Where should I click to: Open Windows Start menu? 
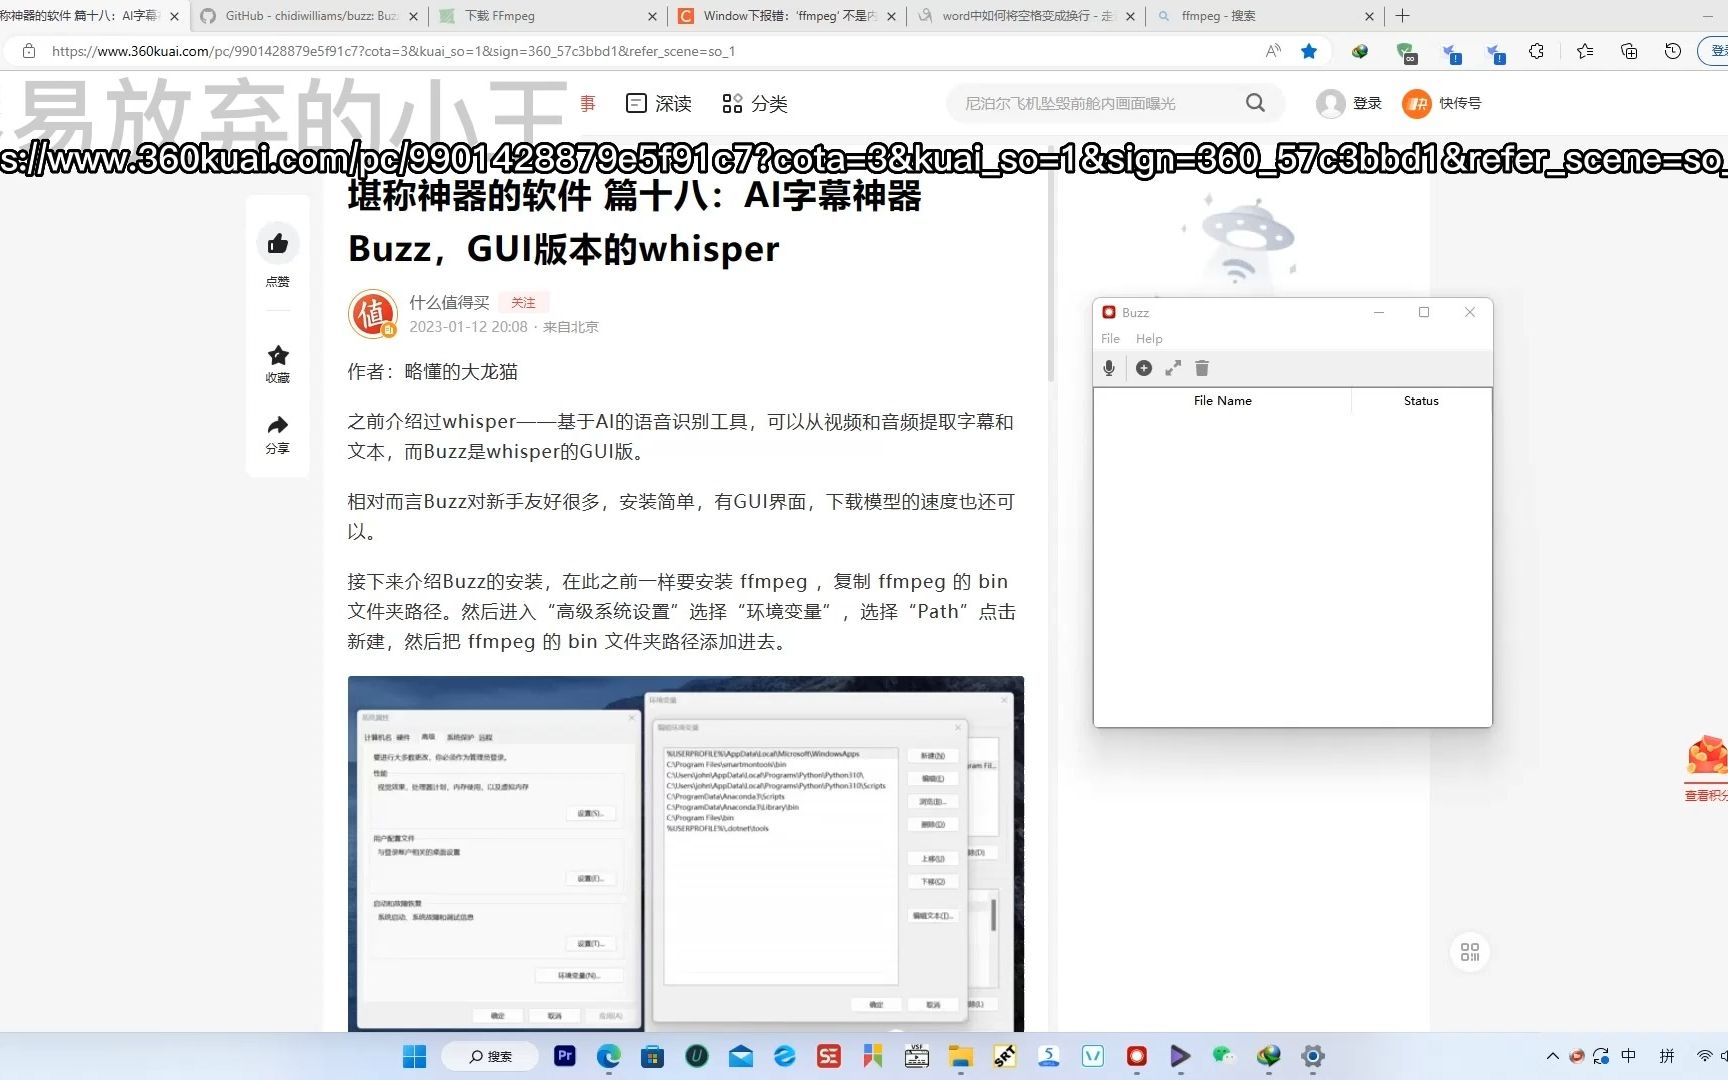(414, 1056)
